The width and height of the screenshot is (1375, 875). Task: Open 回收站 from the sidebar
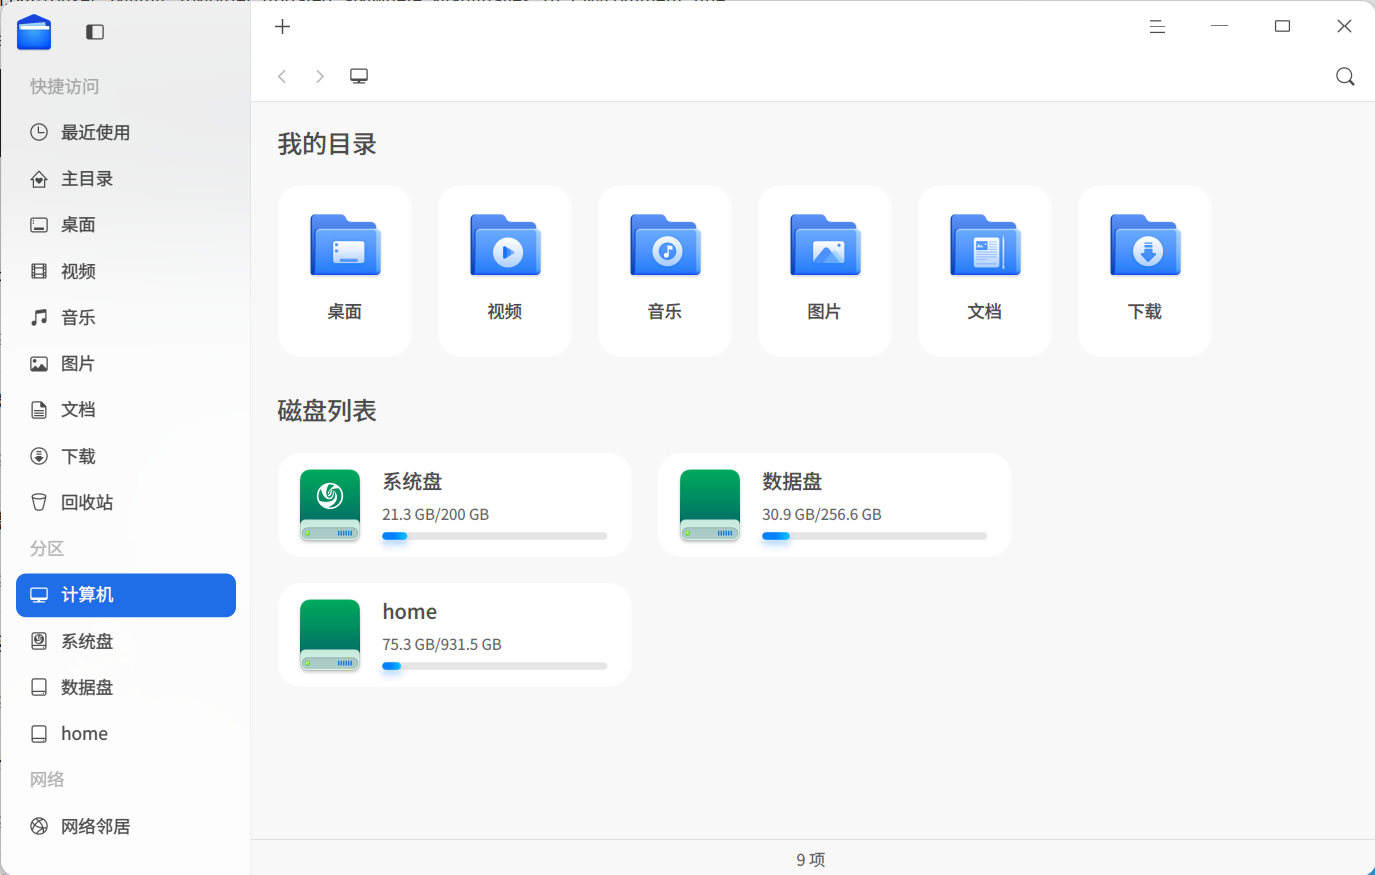126,502
